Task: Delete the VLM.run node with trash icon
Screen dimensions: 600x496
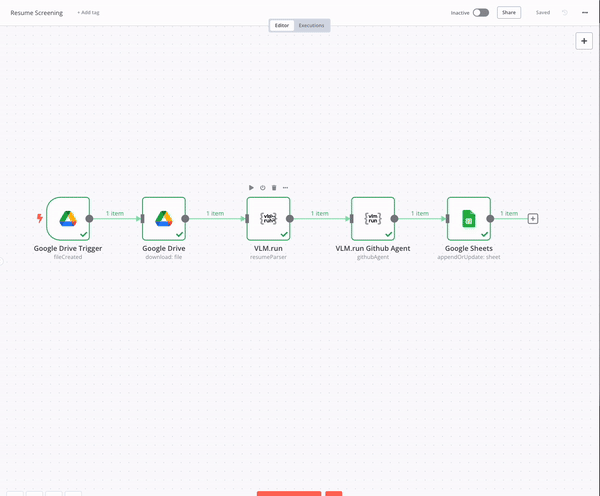Action: click(274, 188)
